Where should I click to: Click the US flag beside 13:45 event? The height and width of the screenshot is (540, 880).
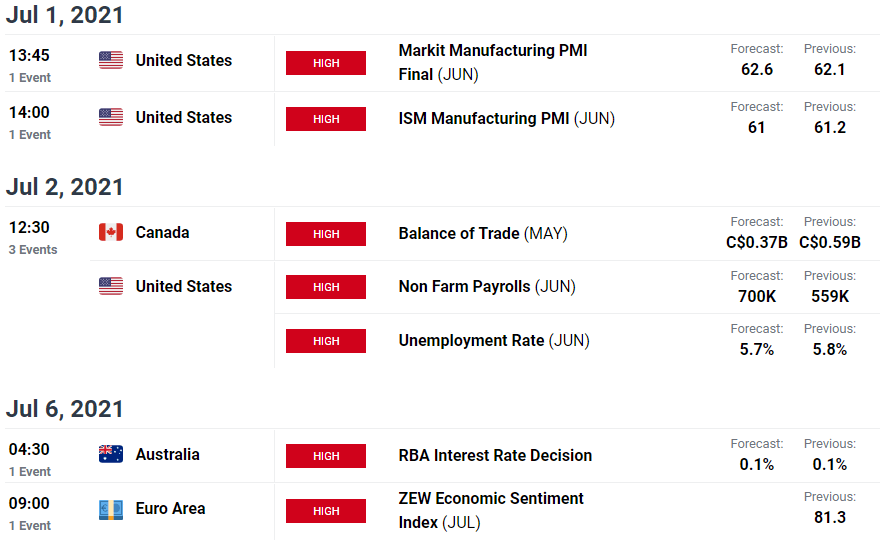111,60
